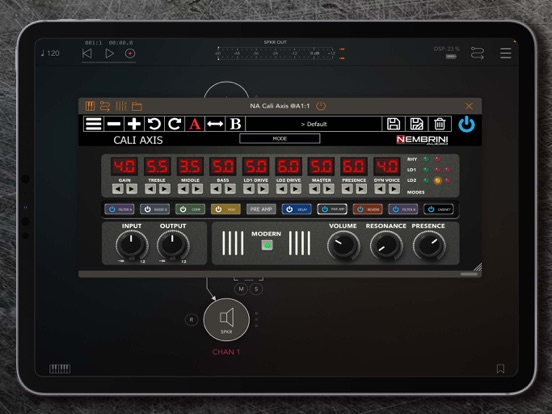Select the orange LD2 mode LED
The width and height of the screenshot is (552, 414).
click(x=437, y=181)
